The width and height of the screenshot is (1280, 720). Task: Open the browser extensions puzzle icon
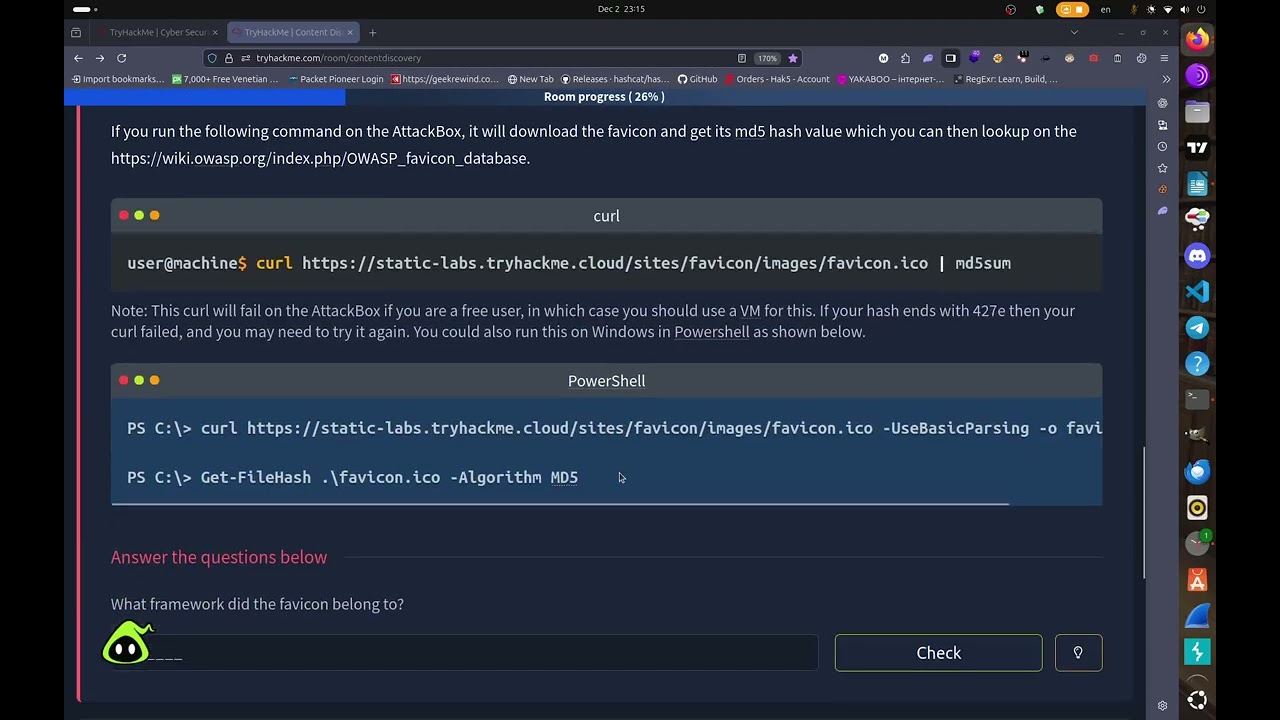pos(905,58)
